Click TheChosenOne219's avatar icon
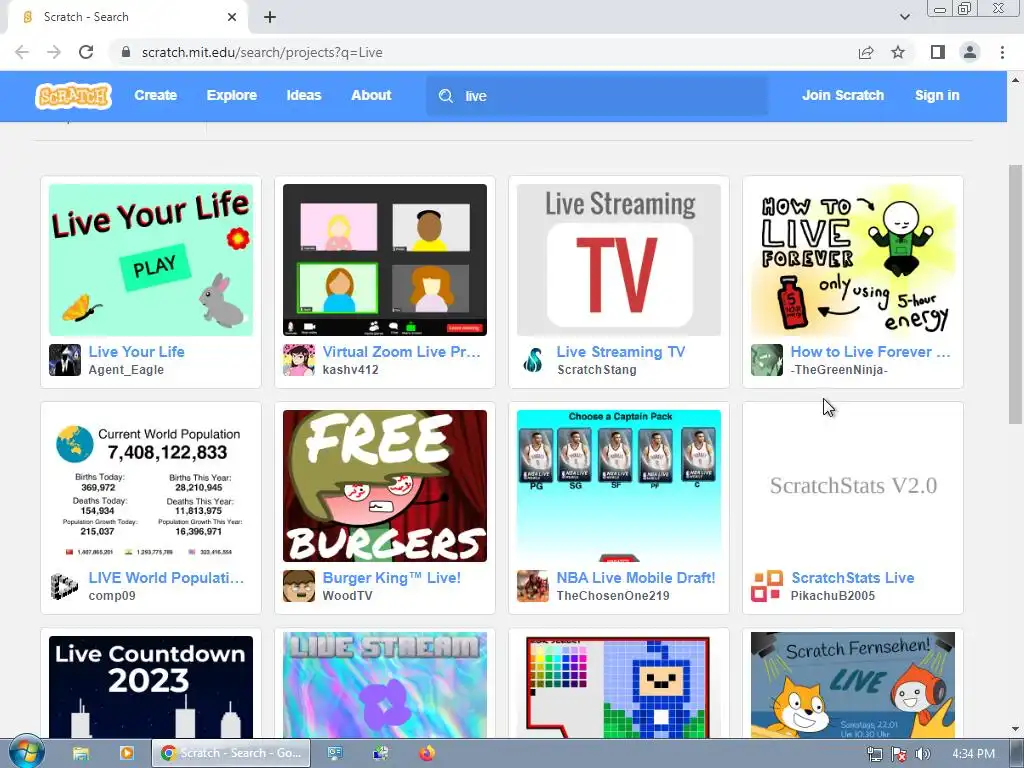Screen dimensions: 1024x768 (533, 586)
